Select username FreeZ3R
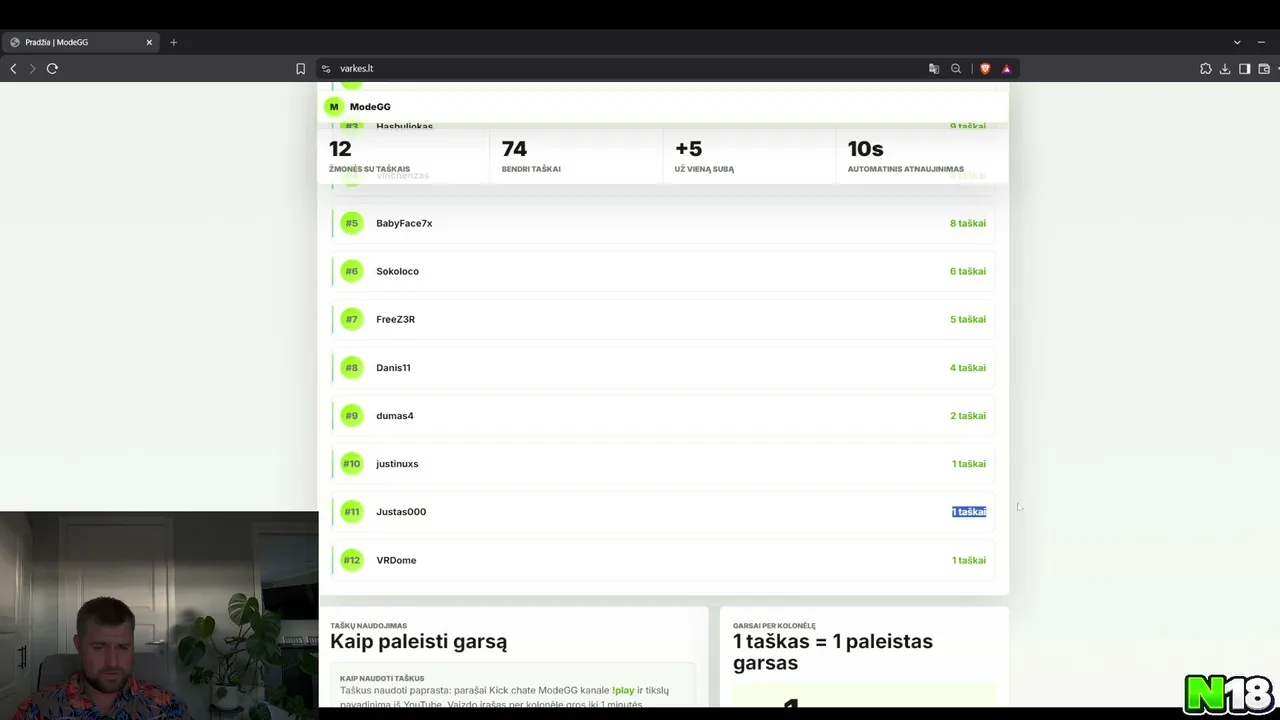 tap(395, 319)
